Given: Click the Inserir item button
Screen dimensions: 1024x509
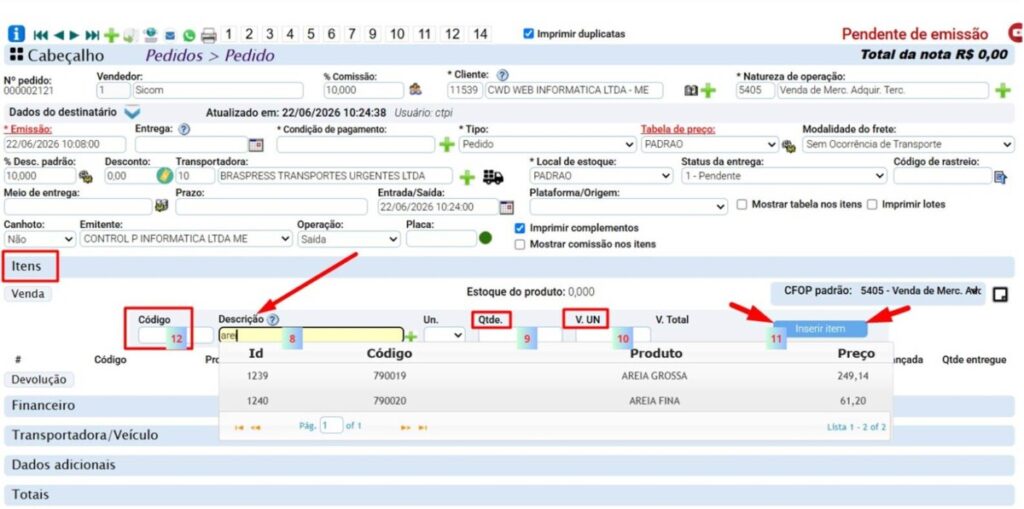Looking at the screenshot, I should [820, 329].
